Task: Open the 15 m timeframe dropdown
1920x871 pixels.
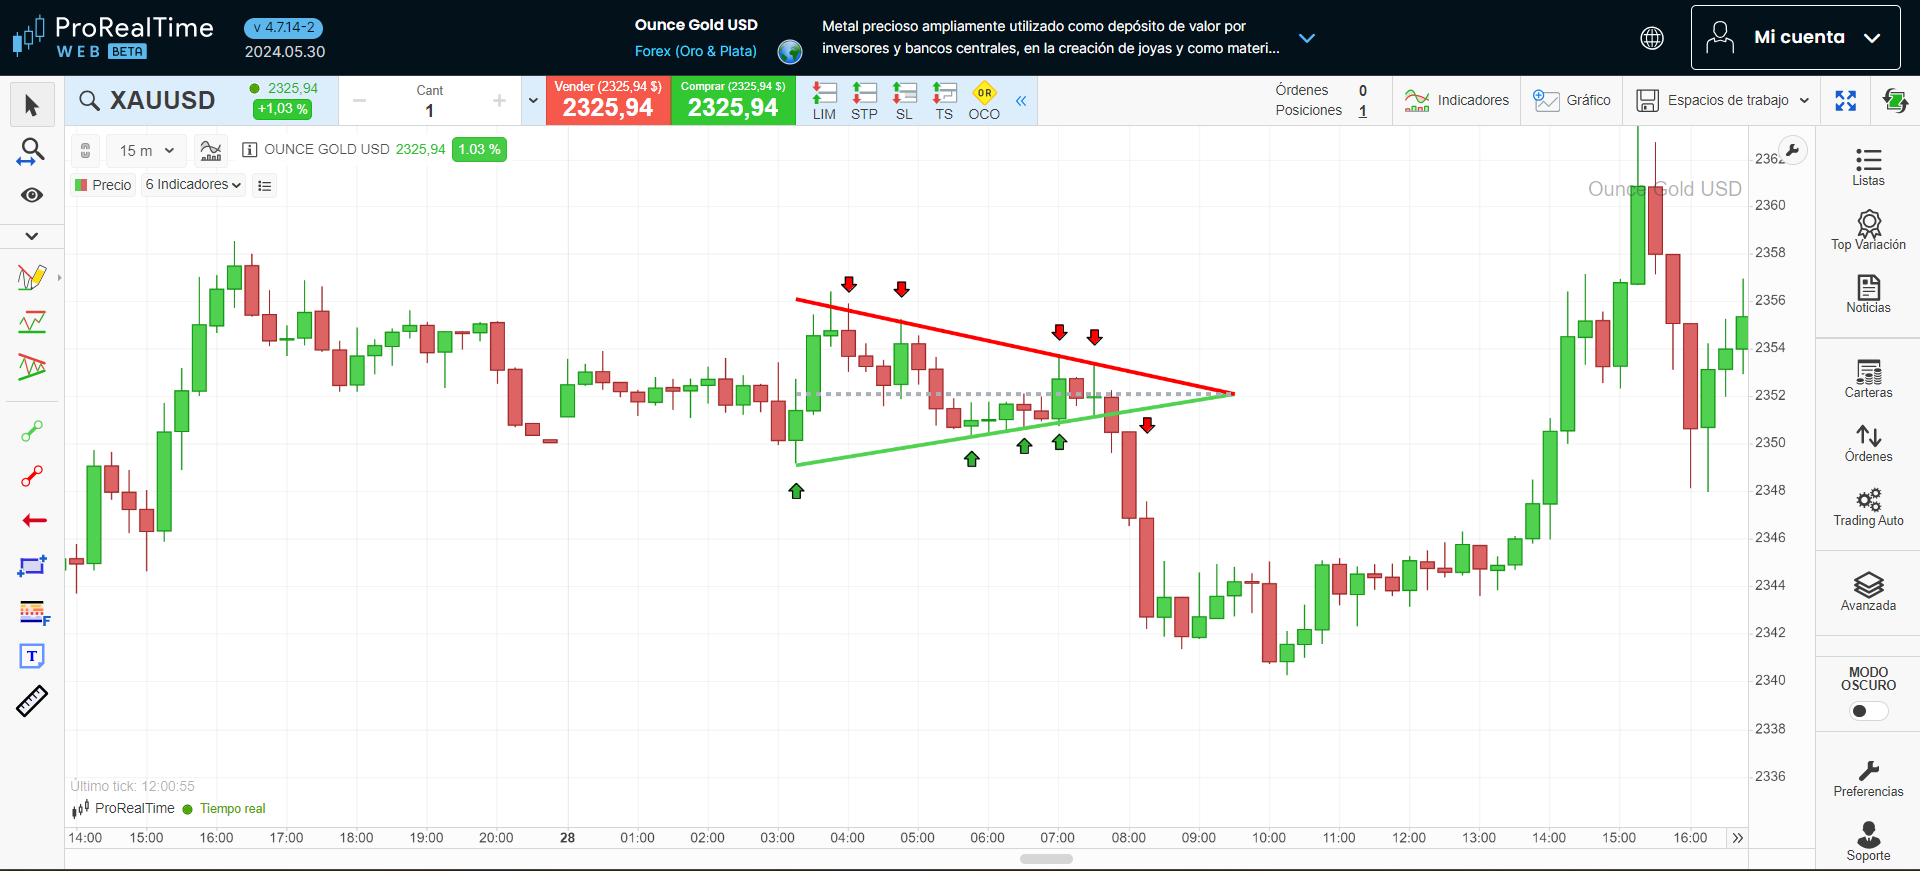Action: (147, 150)
